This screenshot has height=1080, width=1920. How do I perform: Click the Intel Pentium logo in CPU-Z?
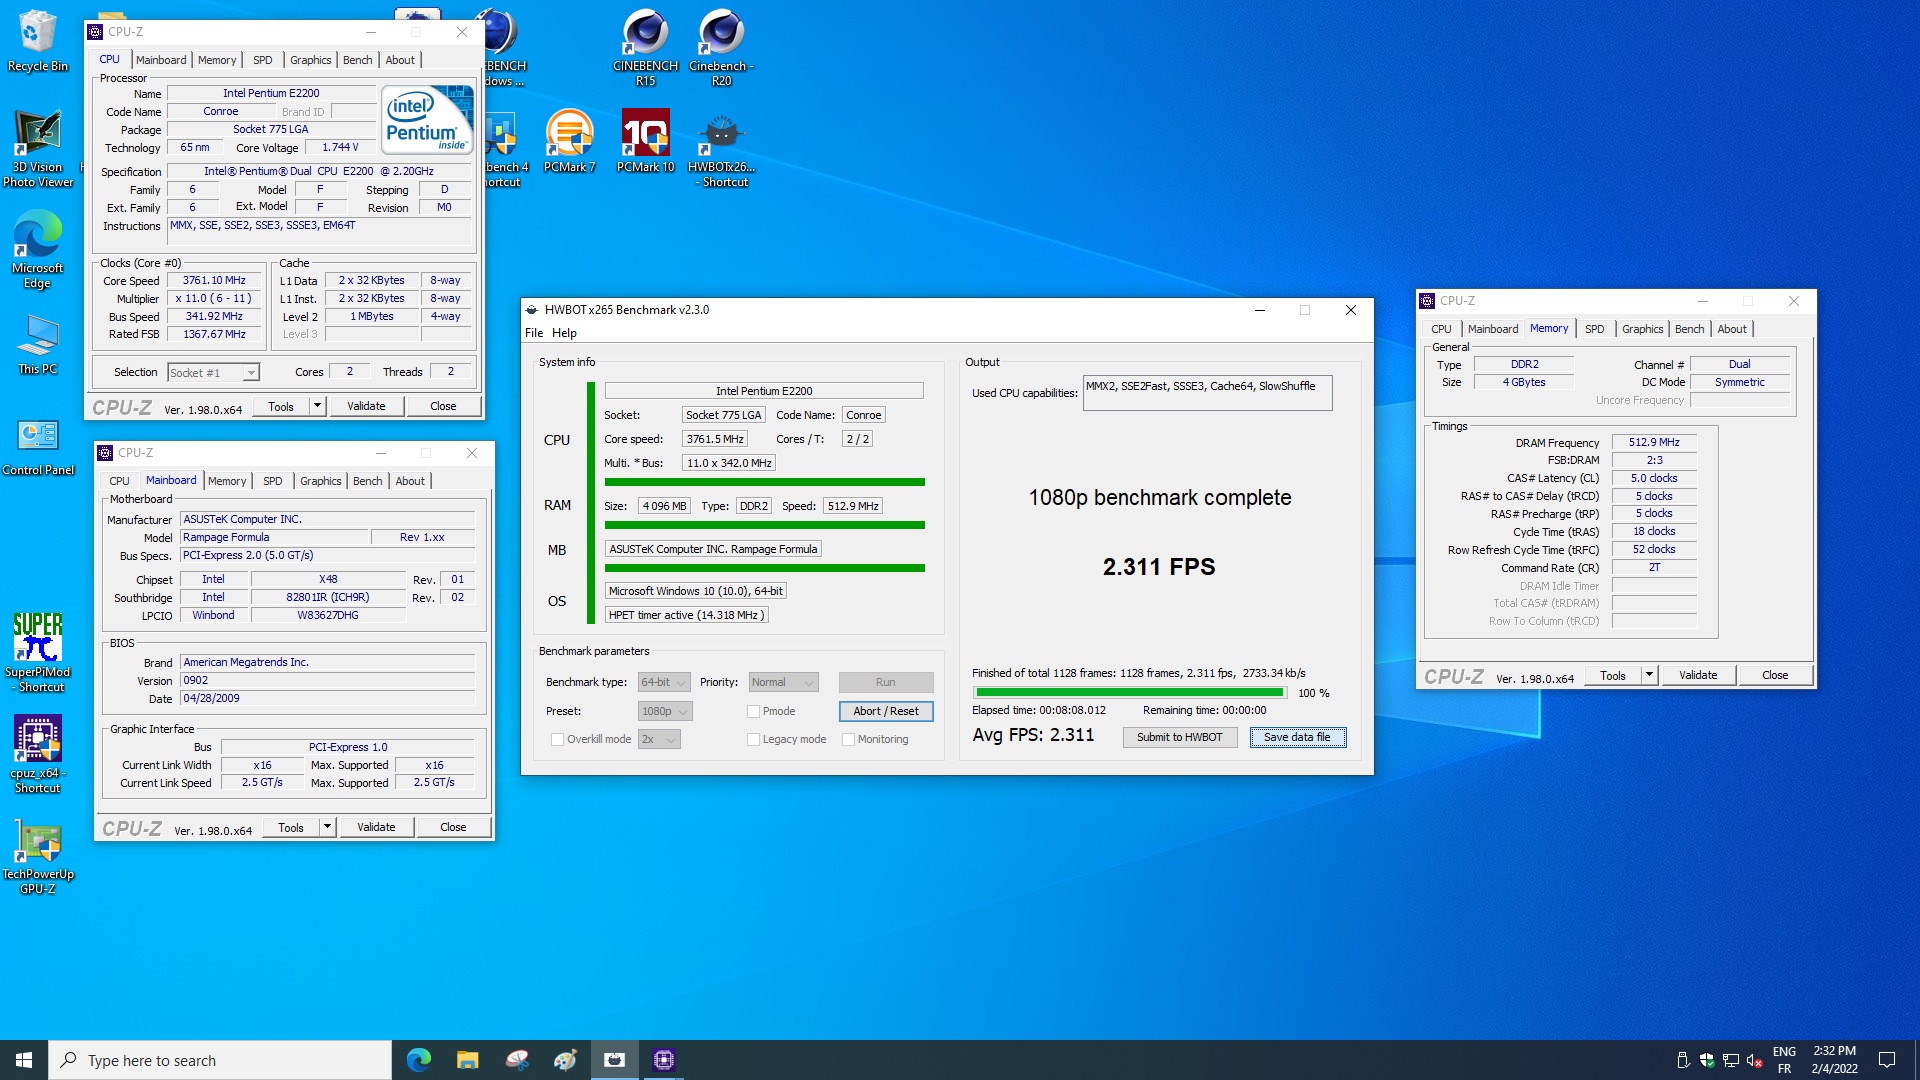[x=428, y=119]
